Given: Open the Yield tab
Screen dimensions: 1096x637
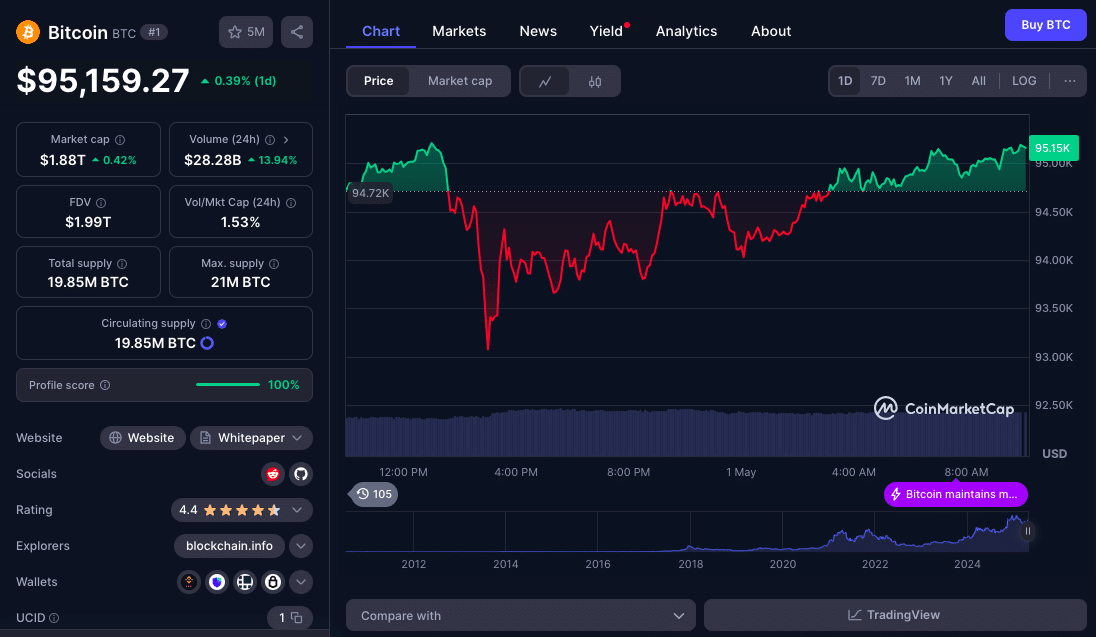Looking at the screenshot, I should 606,31.
